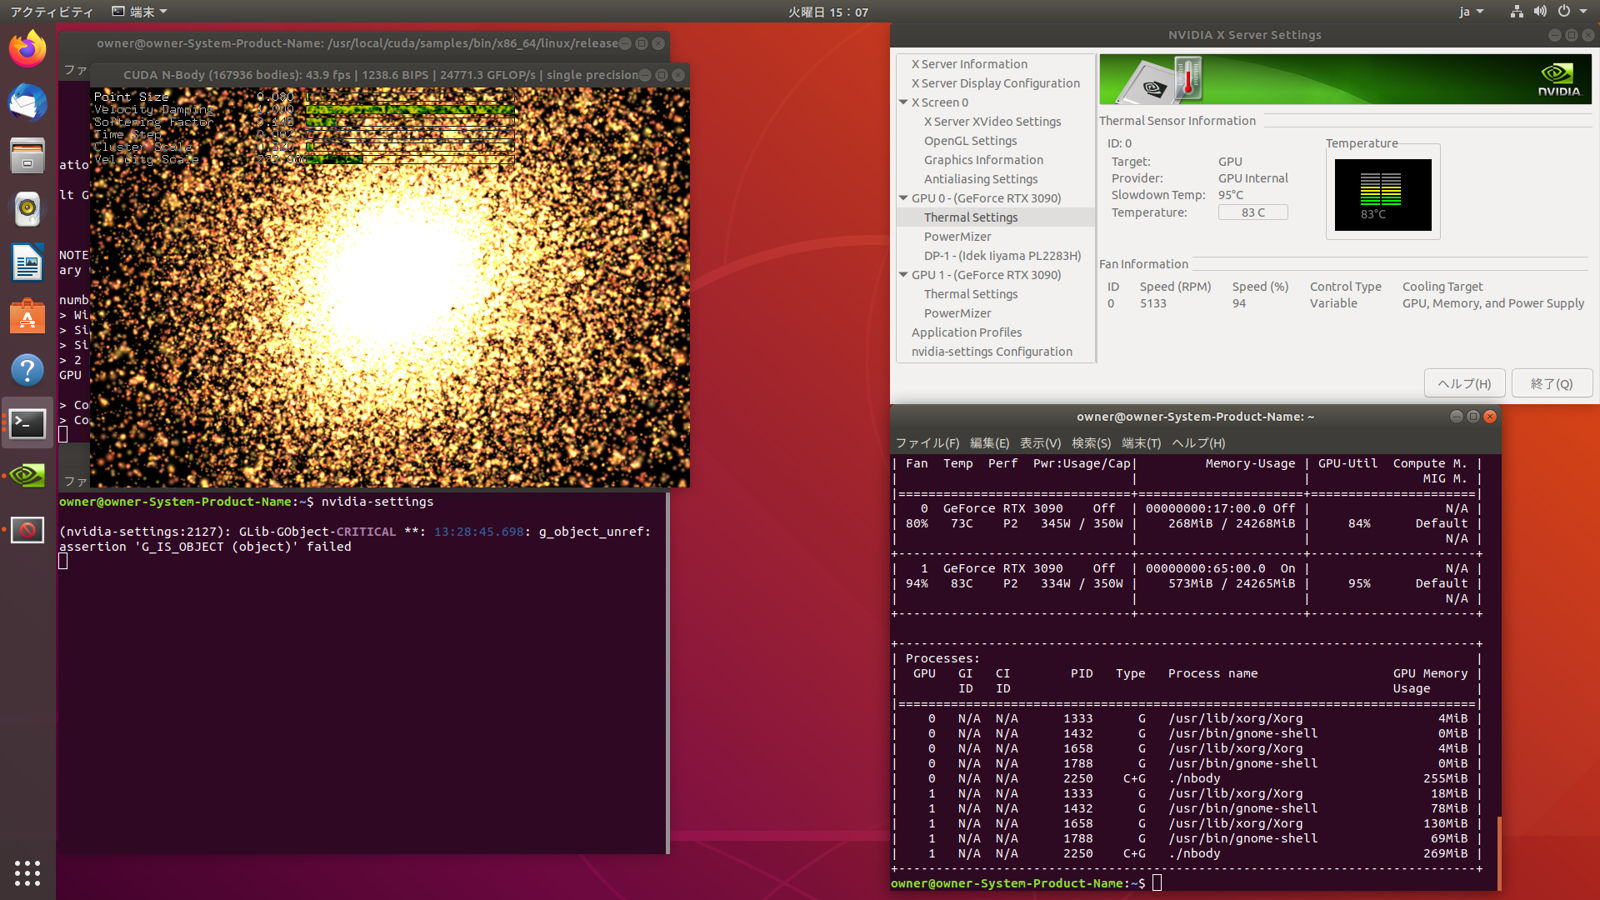
Task: Launch LibreOffice Writer from the dock
Action: [x=27, y=264]
